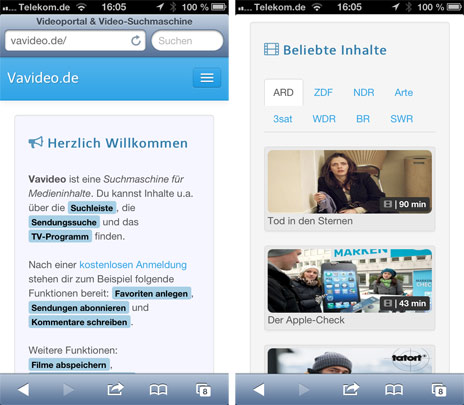
Task: Tap the Der Apple-Check title
Action: tap(306, 320)
